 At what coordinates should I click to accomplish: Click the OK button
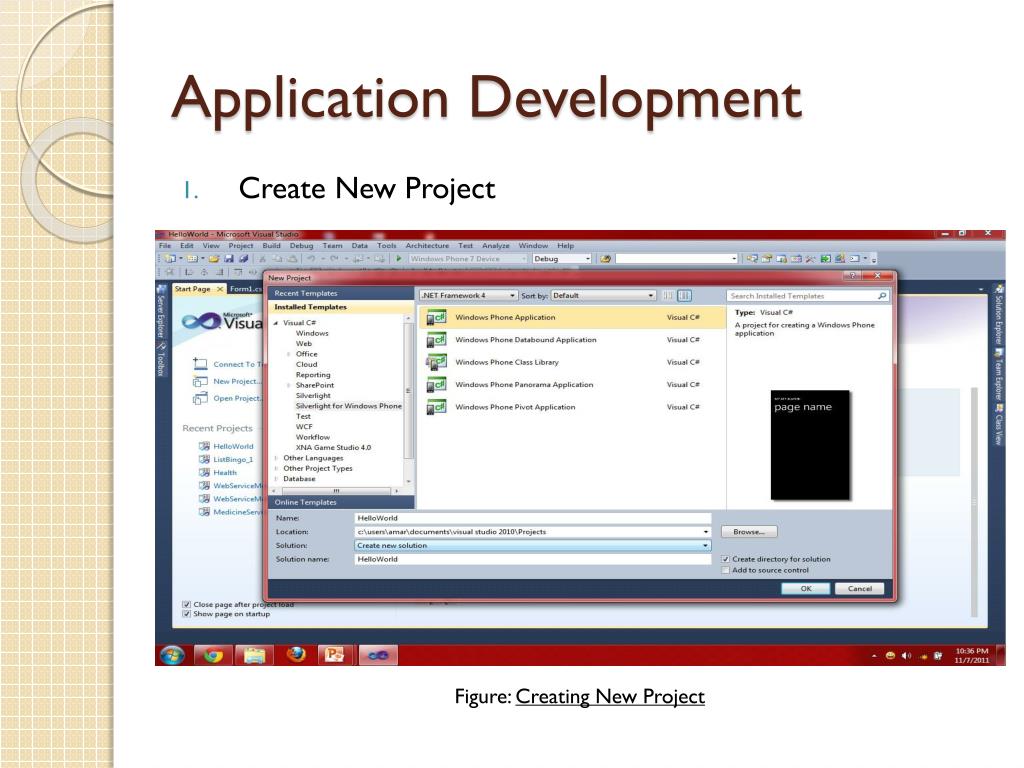(806, 588)
